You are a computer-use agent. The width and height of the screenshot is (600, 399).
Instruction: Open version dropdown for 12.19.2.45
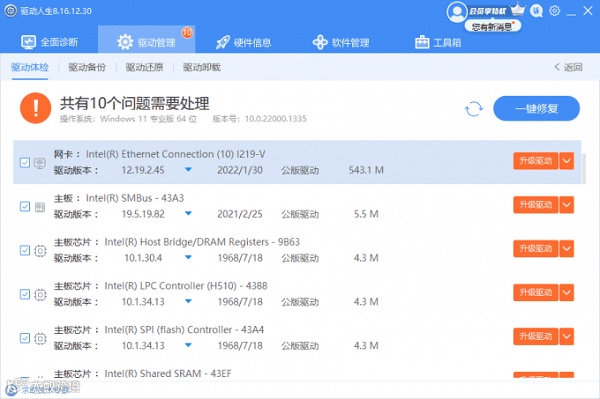pyautogui.click(x=188, y=169)
